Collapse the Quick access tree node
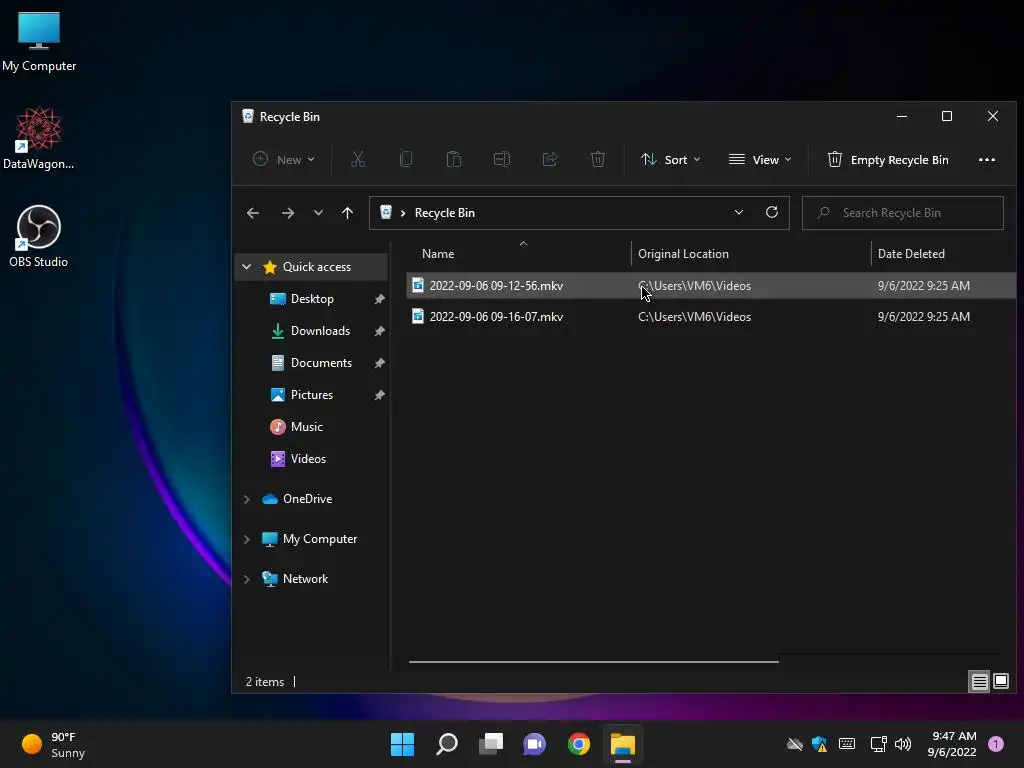The image size is (1024, 768). click(246, 266)
